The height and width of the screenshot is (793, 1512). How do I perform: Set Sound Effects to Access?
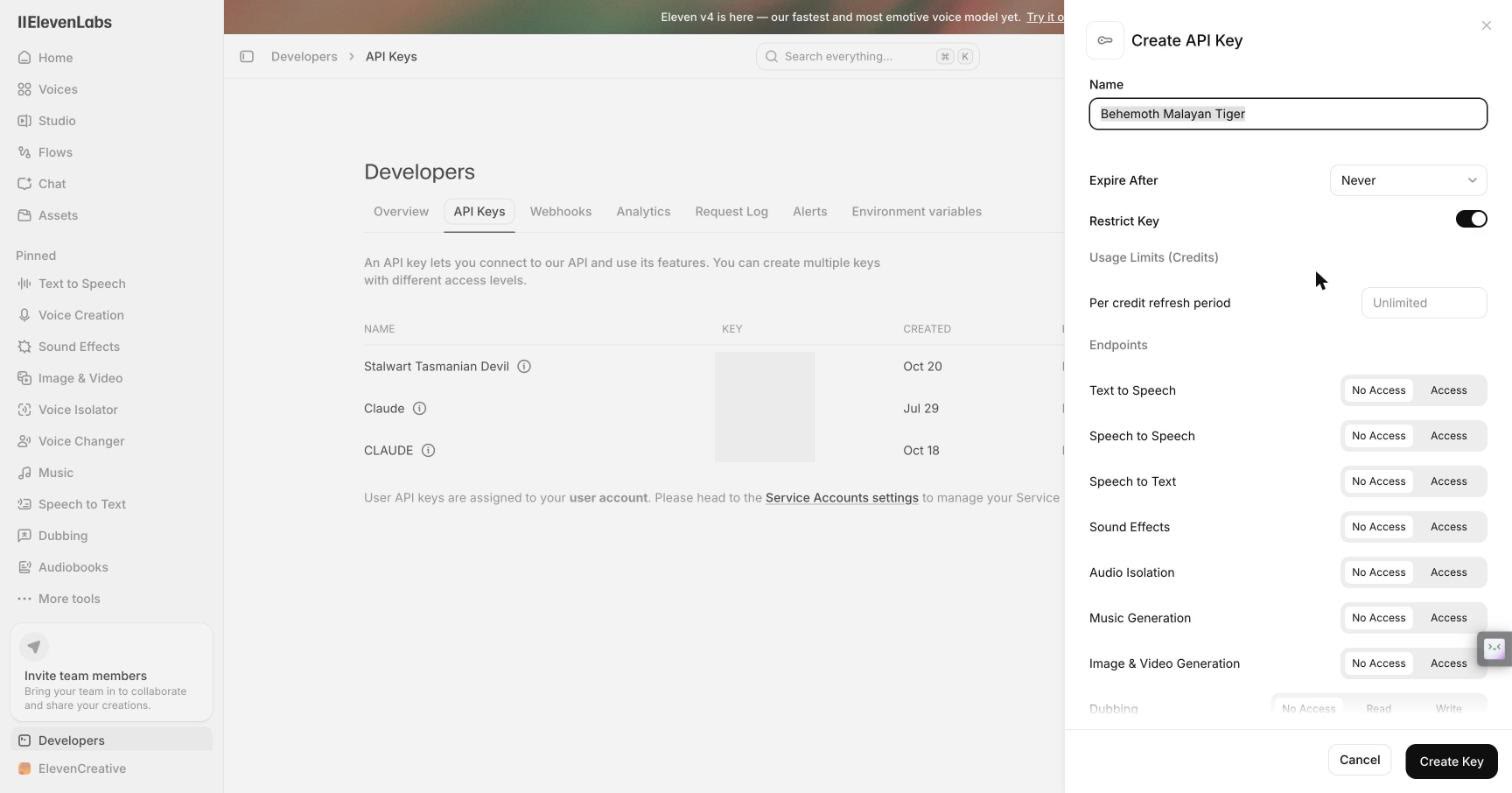point(1448,527)
